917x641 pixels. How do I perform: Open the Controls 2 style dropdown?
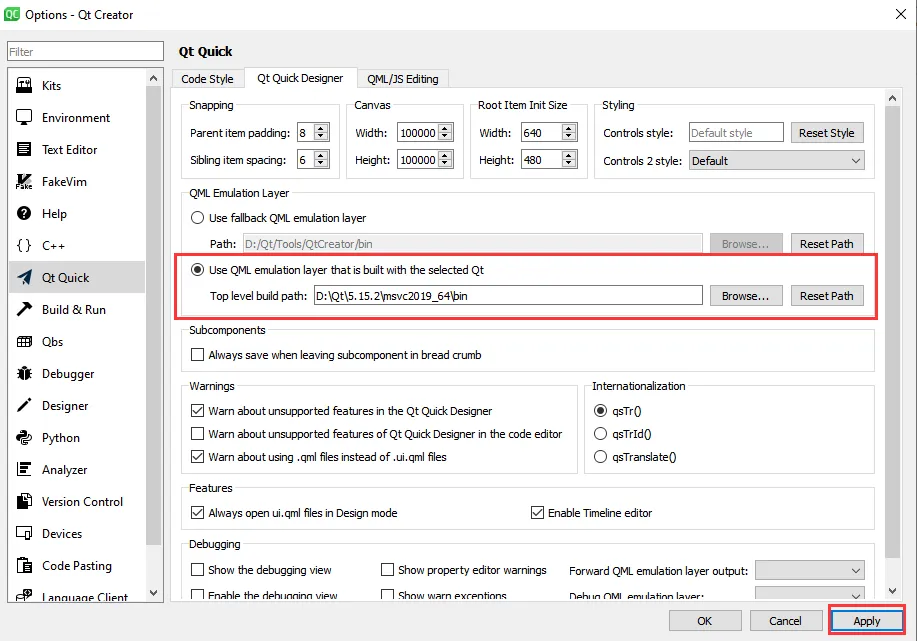pyautogui.click(x=777, y=160)
